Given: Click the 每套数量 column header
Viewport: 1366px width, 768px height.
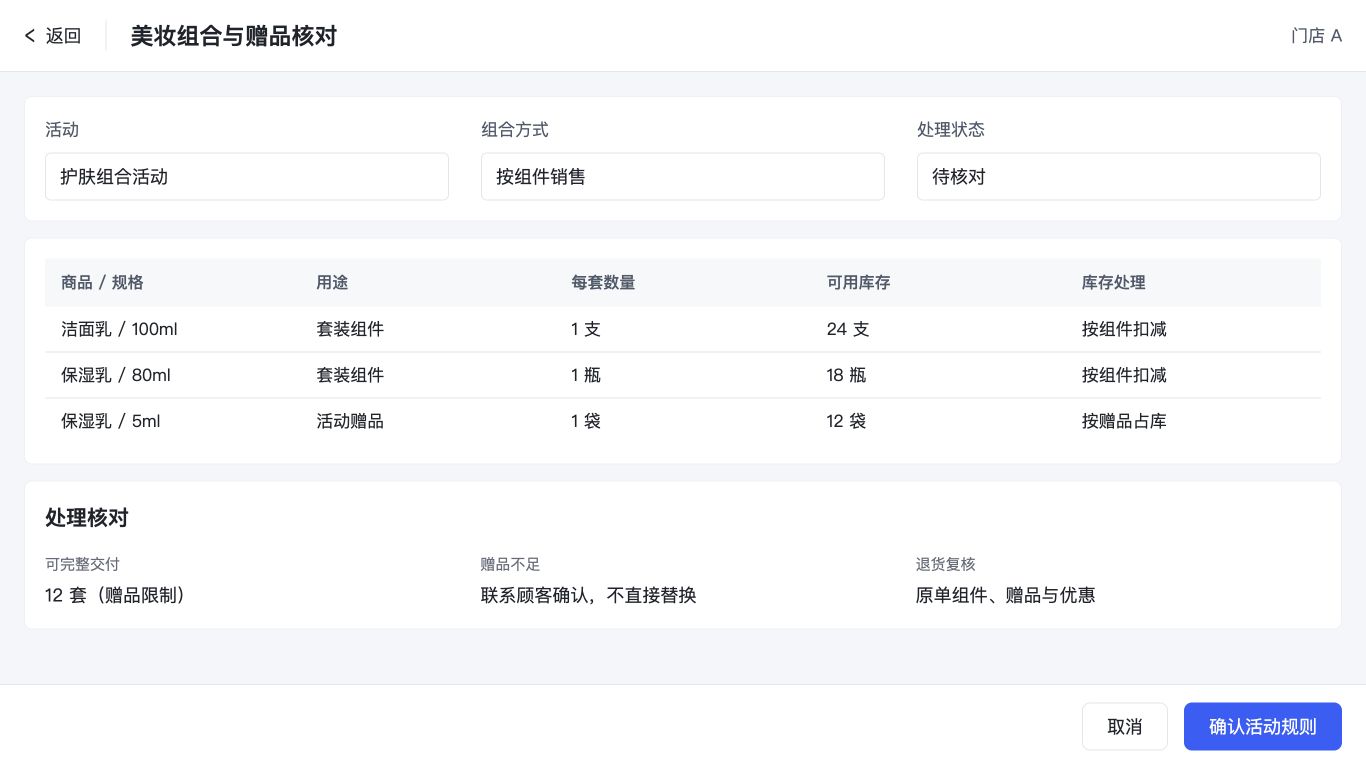Looking at the screenshot, I should click(603, 283).
